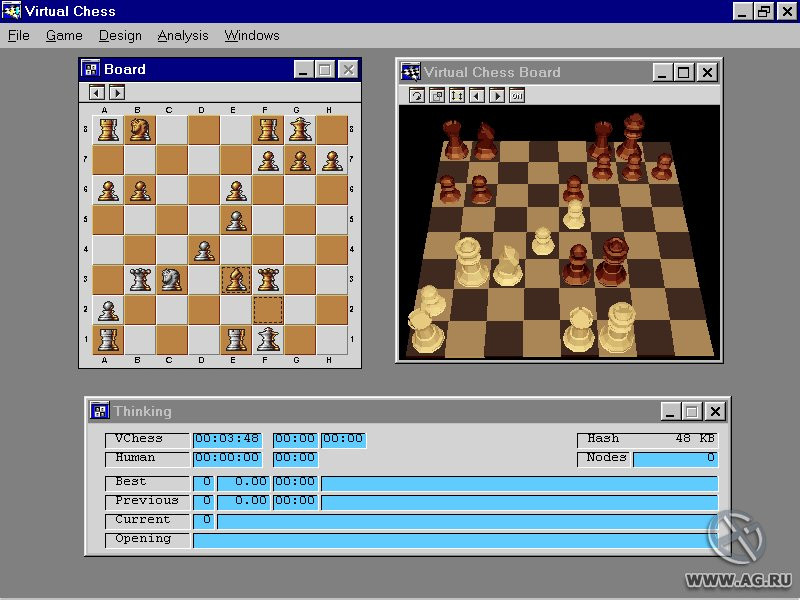The height and width of the screenshot is (600, 800).
Task: Select the silver rook on A1
Action: point(108,339)
